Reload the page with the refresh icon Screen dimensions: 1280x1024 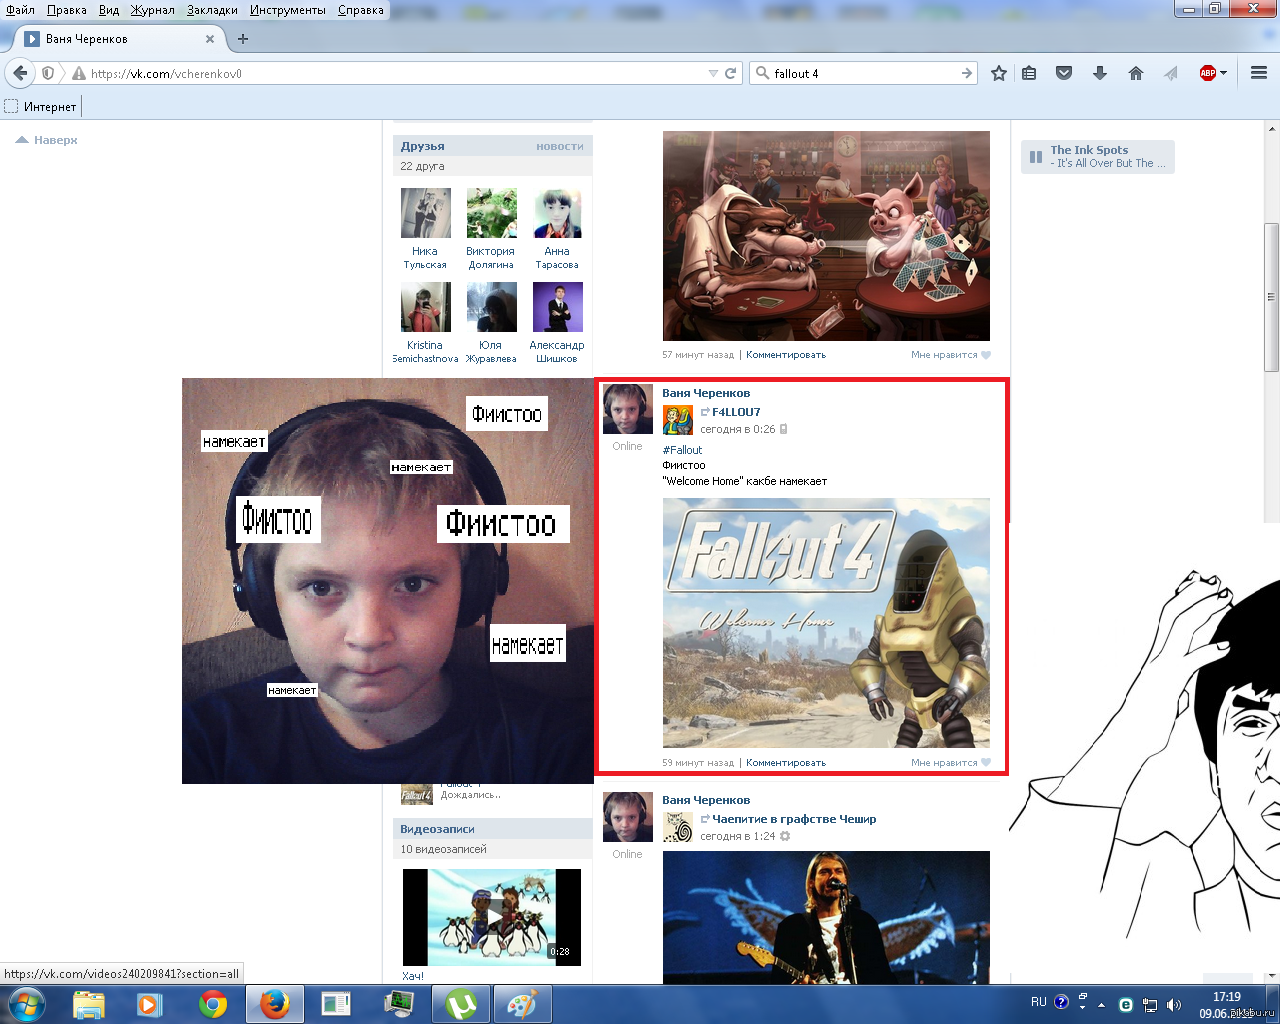click(731, 73)
